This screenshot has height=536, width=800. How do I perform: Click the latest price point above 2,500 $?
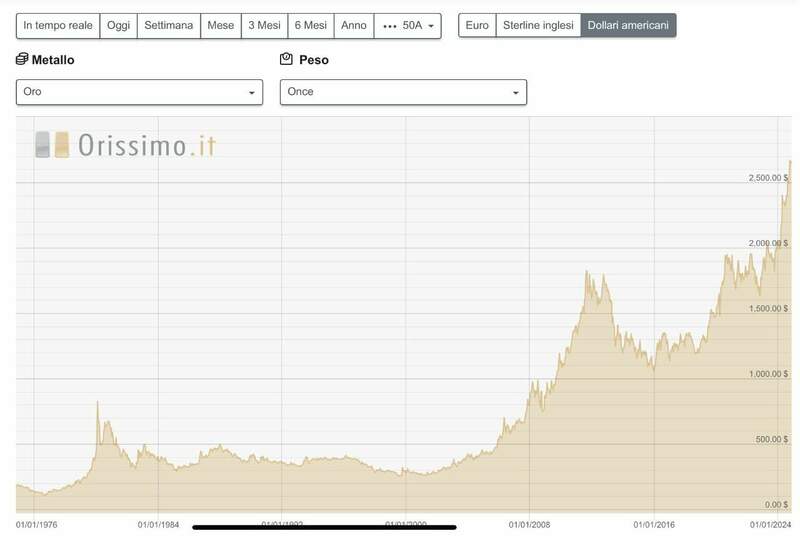[790, 162]
